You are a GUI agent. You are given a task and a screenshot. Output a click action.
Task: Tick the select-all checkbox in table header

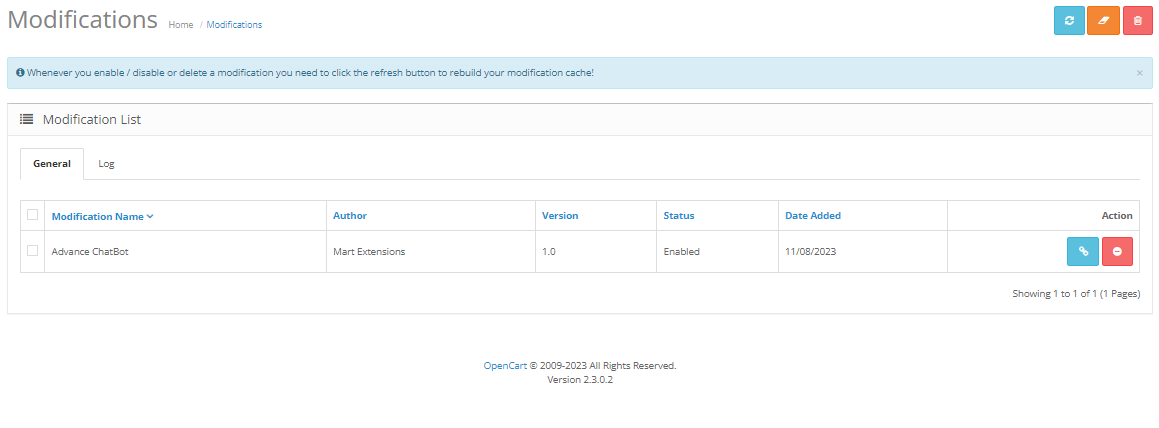tap(33, 214)
